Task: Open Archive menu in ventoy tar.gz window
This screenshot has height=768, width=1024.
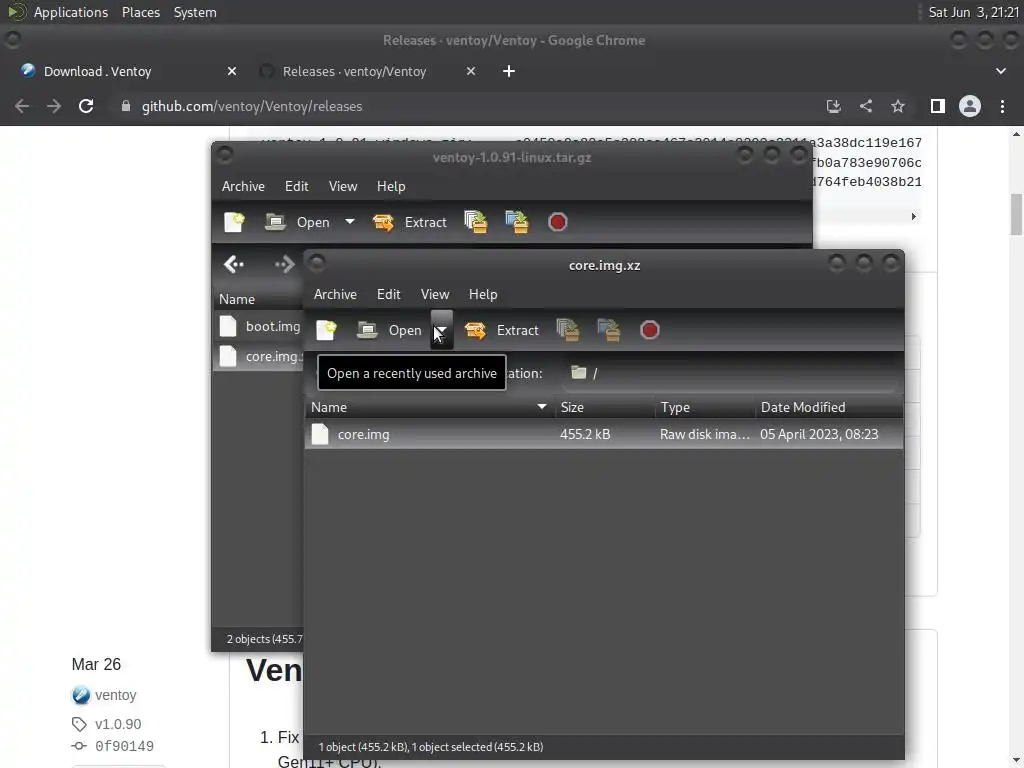Action: coord(243,186)
